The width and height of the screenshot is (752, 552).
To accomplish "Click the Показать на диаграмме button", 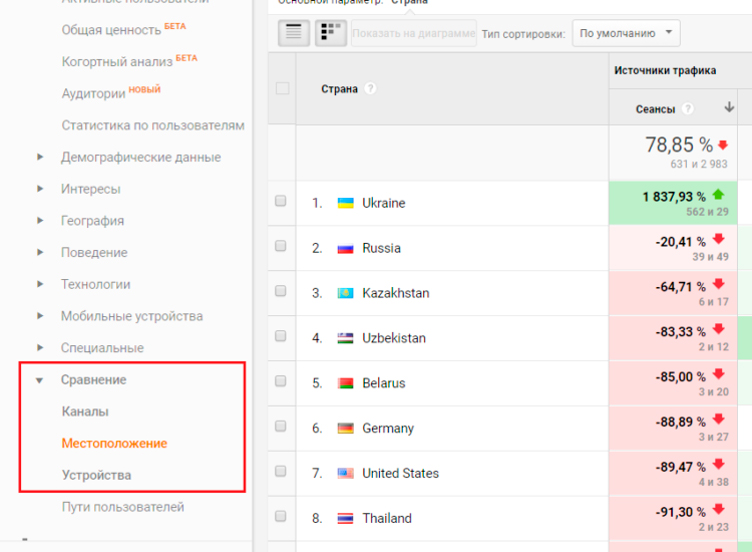I will coord(413,33).
